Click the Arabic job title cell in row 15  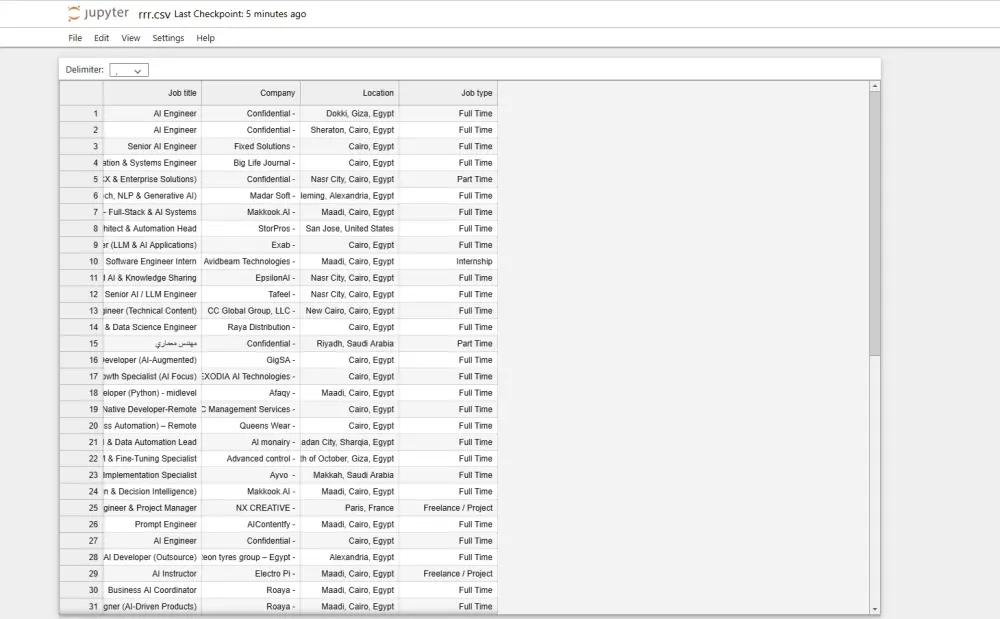(152, 344)
